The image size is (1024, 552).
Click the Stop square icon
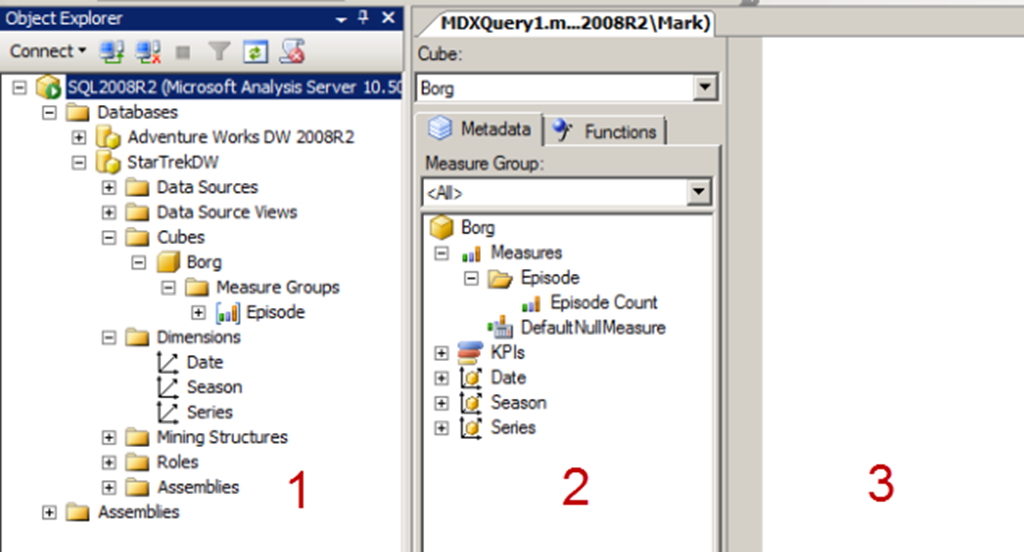(x=184, y=51)
